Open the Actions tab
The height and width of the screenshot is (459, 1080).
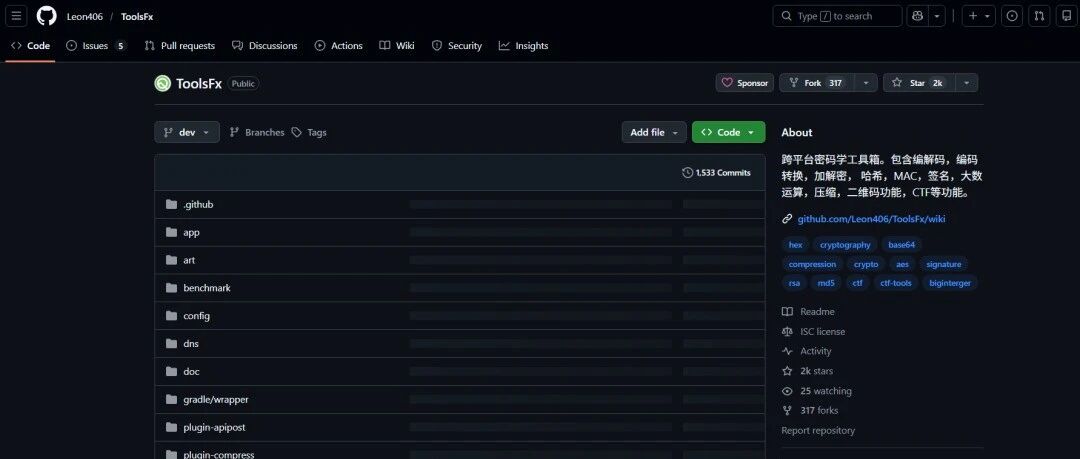338,45
